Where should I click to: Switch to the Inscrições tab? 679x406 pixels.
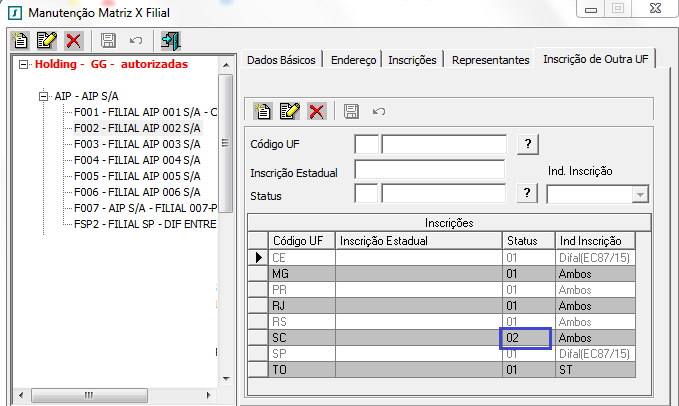412,60
